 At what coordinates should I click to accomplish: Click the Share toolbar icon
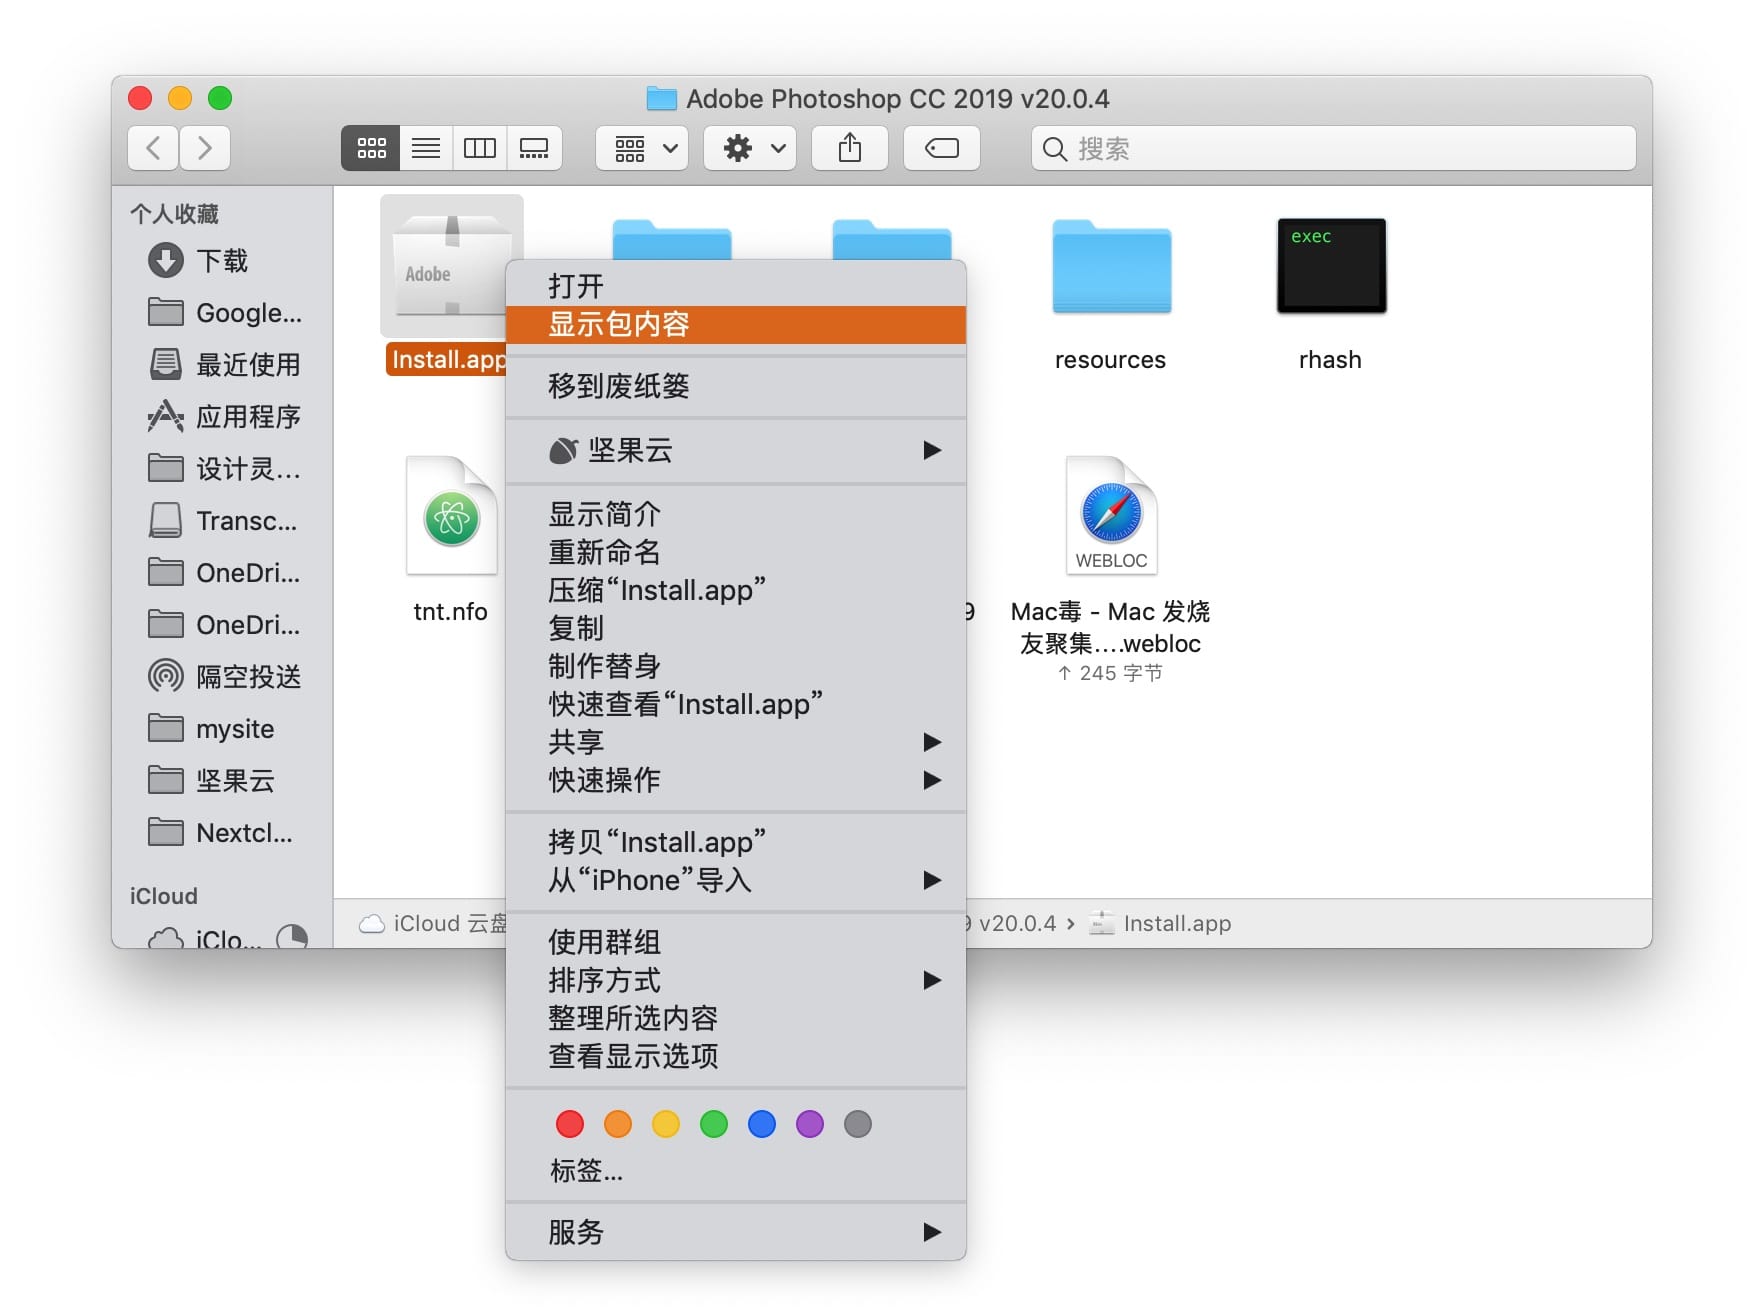point(849,149)
